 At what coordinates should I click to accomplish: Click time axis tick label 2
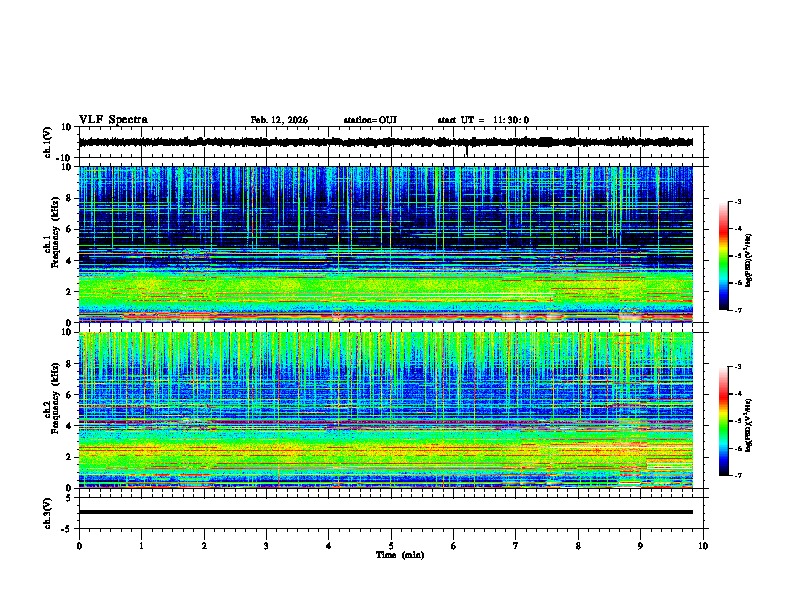pyautogui.click(x=204, y=546)
